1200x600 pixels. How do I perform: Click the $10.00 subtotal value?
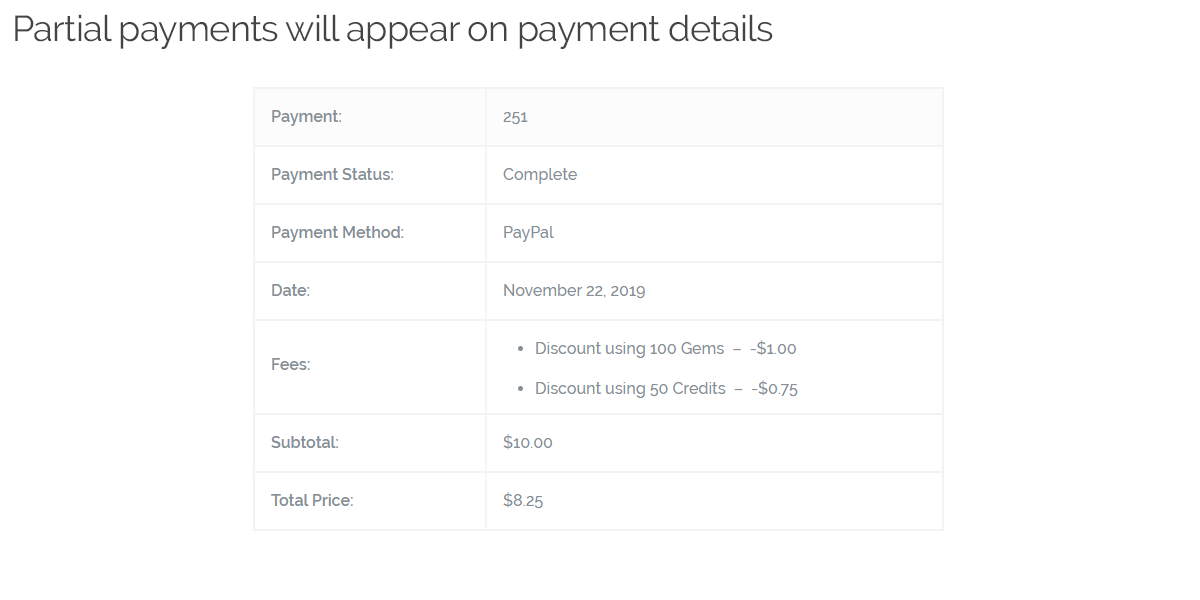[x=528, y=443]
